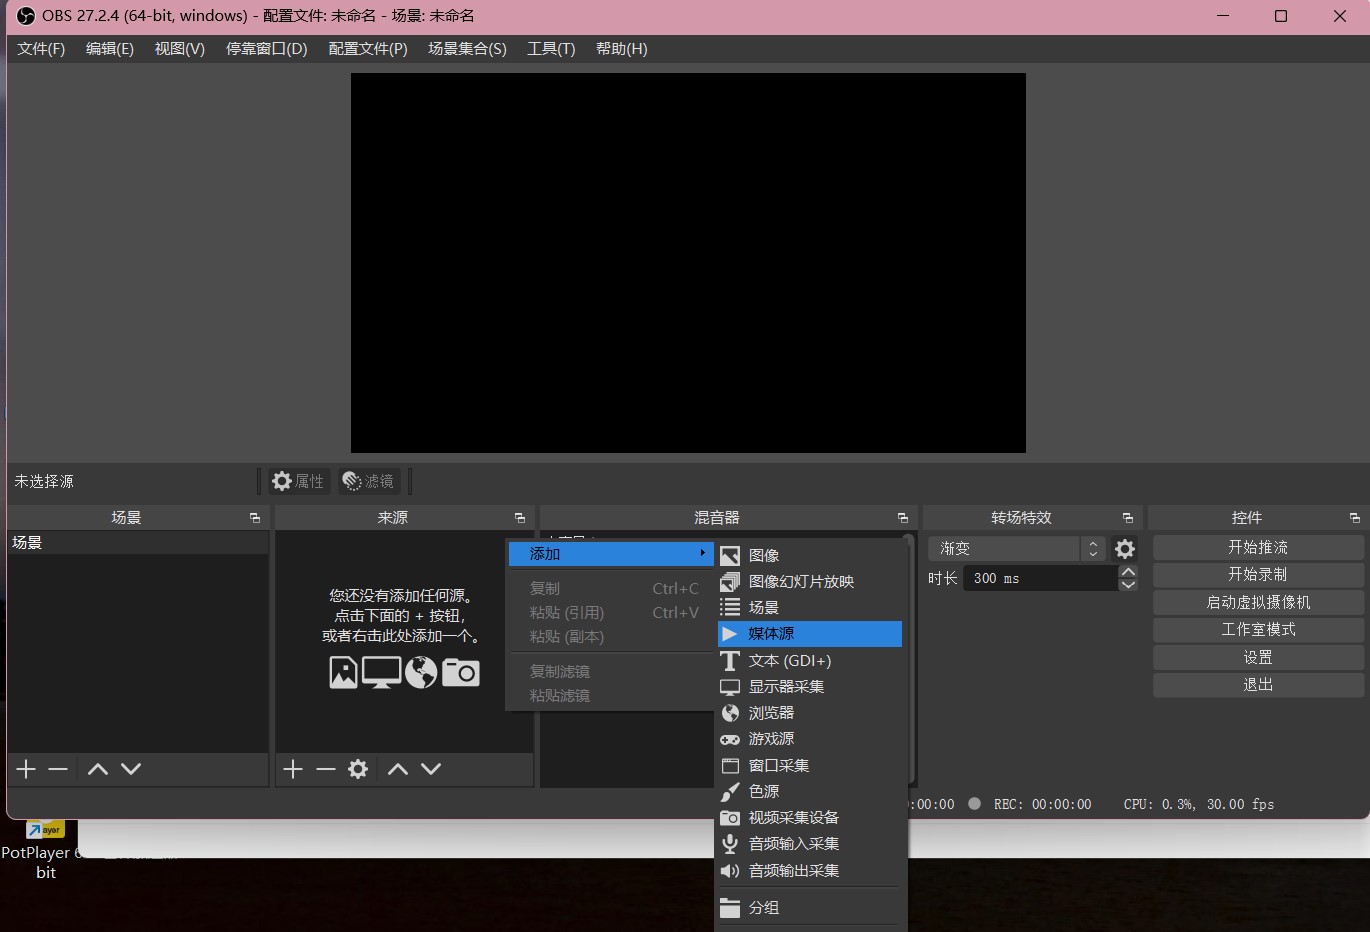The width and height of the screenshot is (1370, 932).
Task: Add a new scene with the plus icon
Action: [24, 769]
